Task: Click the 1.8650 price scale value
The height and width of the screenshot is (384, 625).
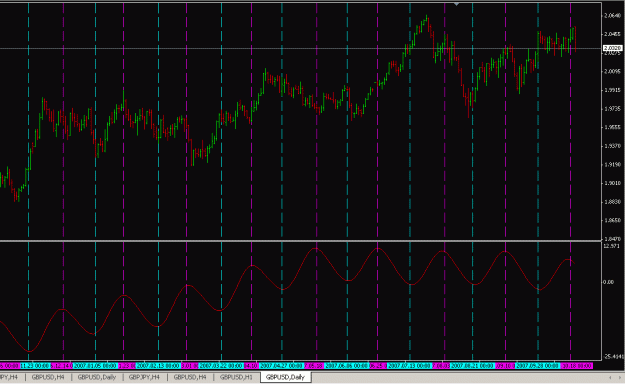Action: tap(612, 220)
